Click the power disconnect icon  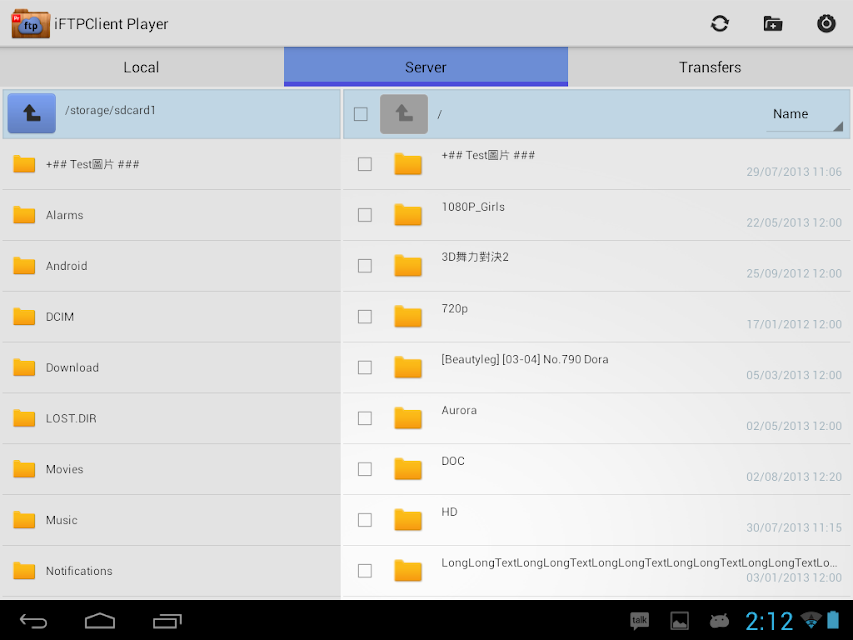tap(826, 23)
